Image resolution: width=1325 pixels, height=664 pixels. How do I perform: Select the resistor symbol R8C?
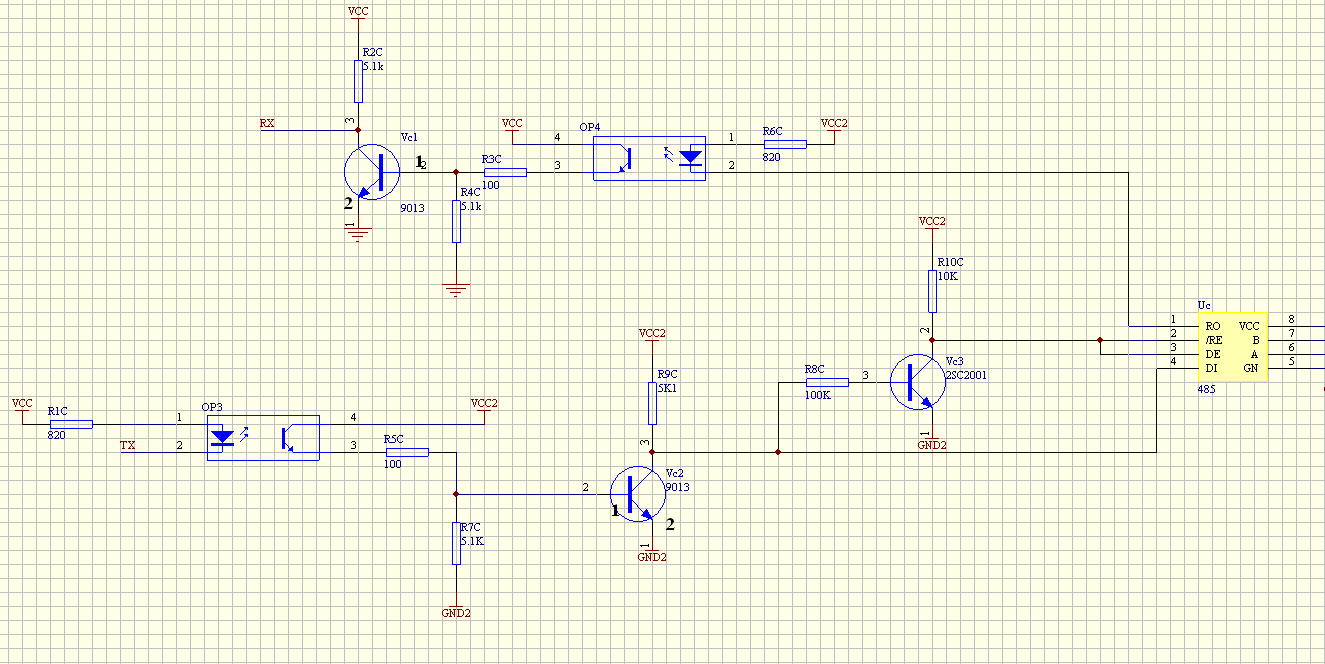[827, 381]
